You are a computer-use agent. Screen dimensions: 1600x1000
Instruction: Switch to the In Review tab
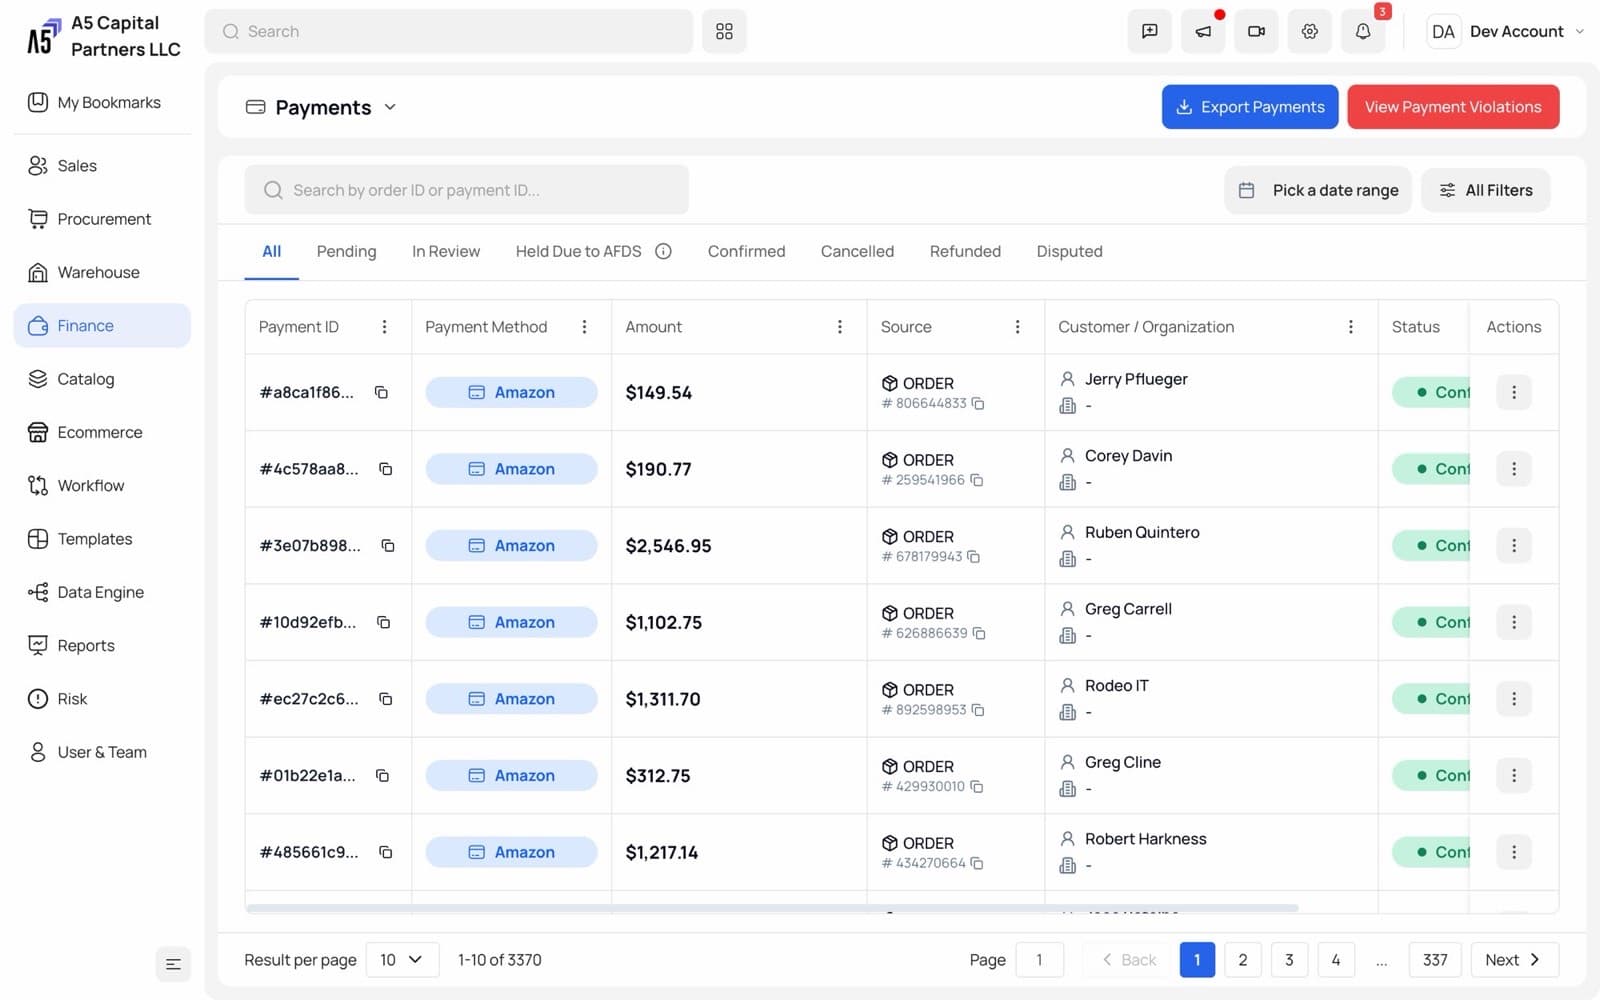(x=446, y=252)
